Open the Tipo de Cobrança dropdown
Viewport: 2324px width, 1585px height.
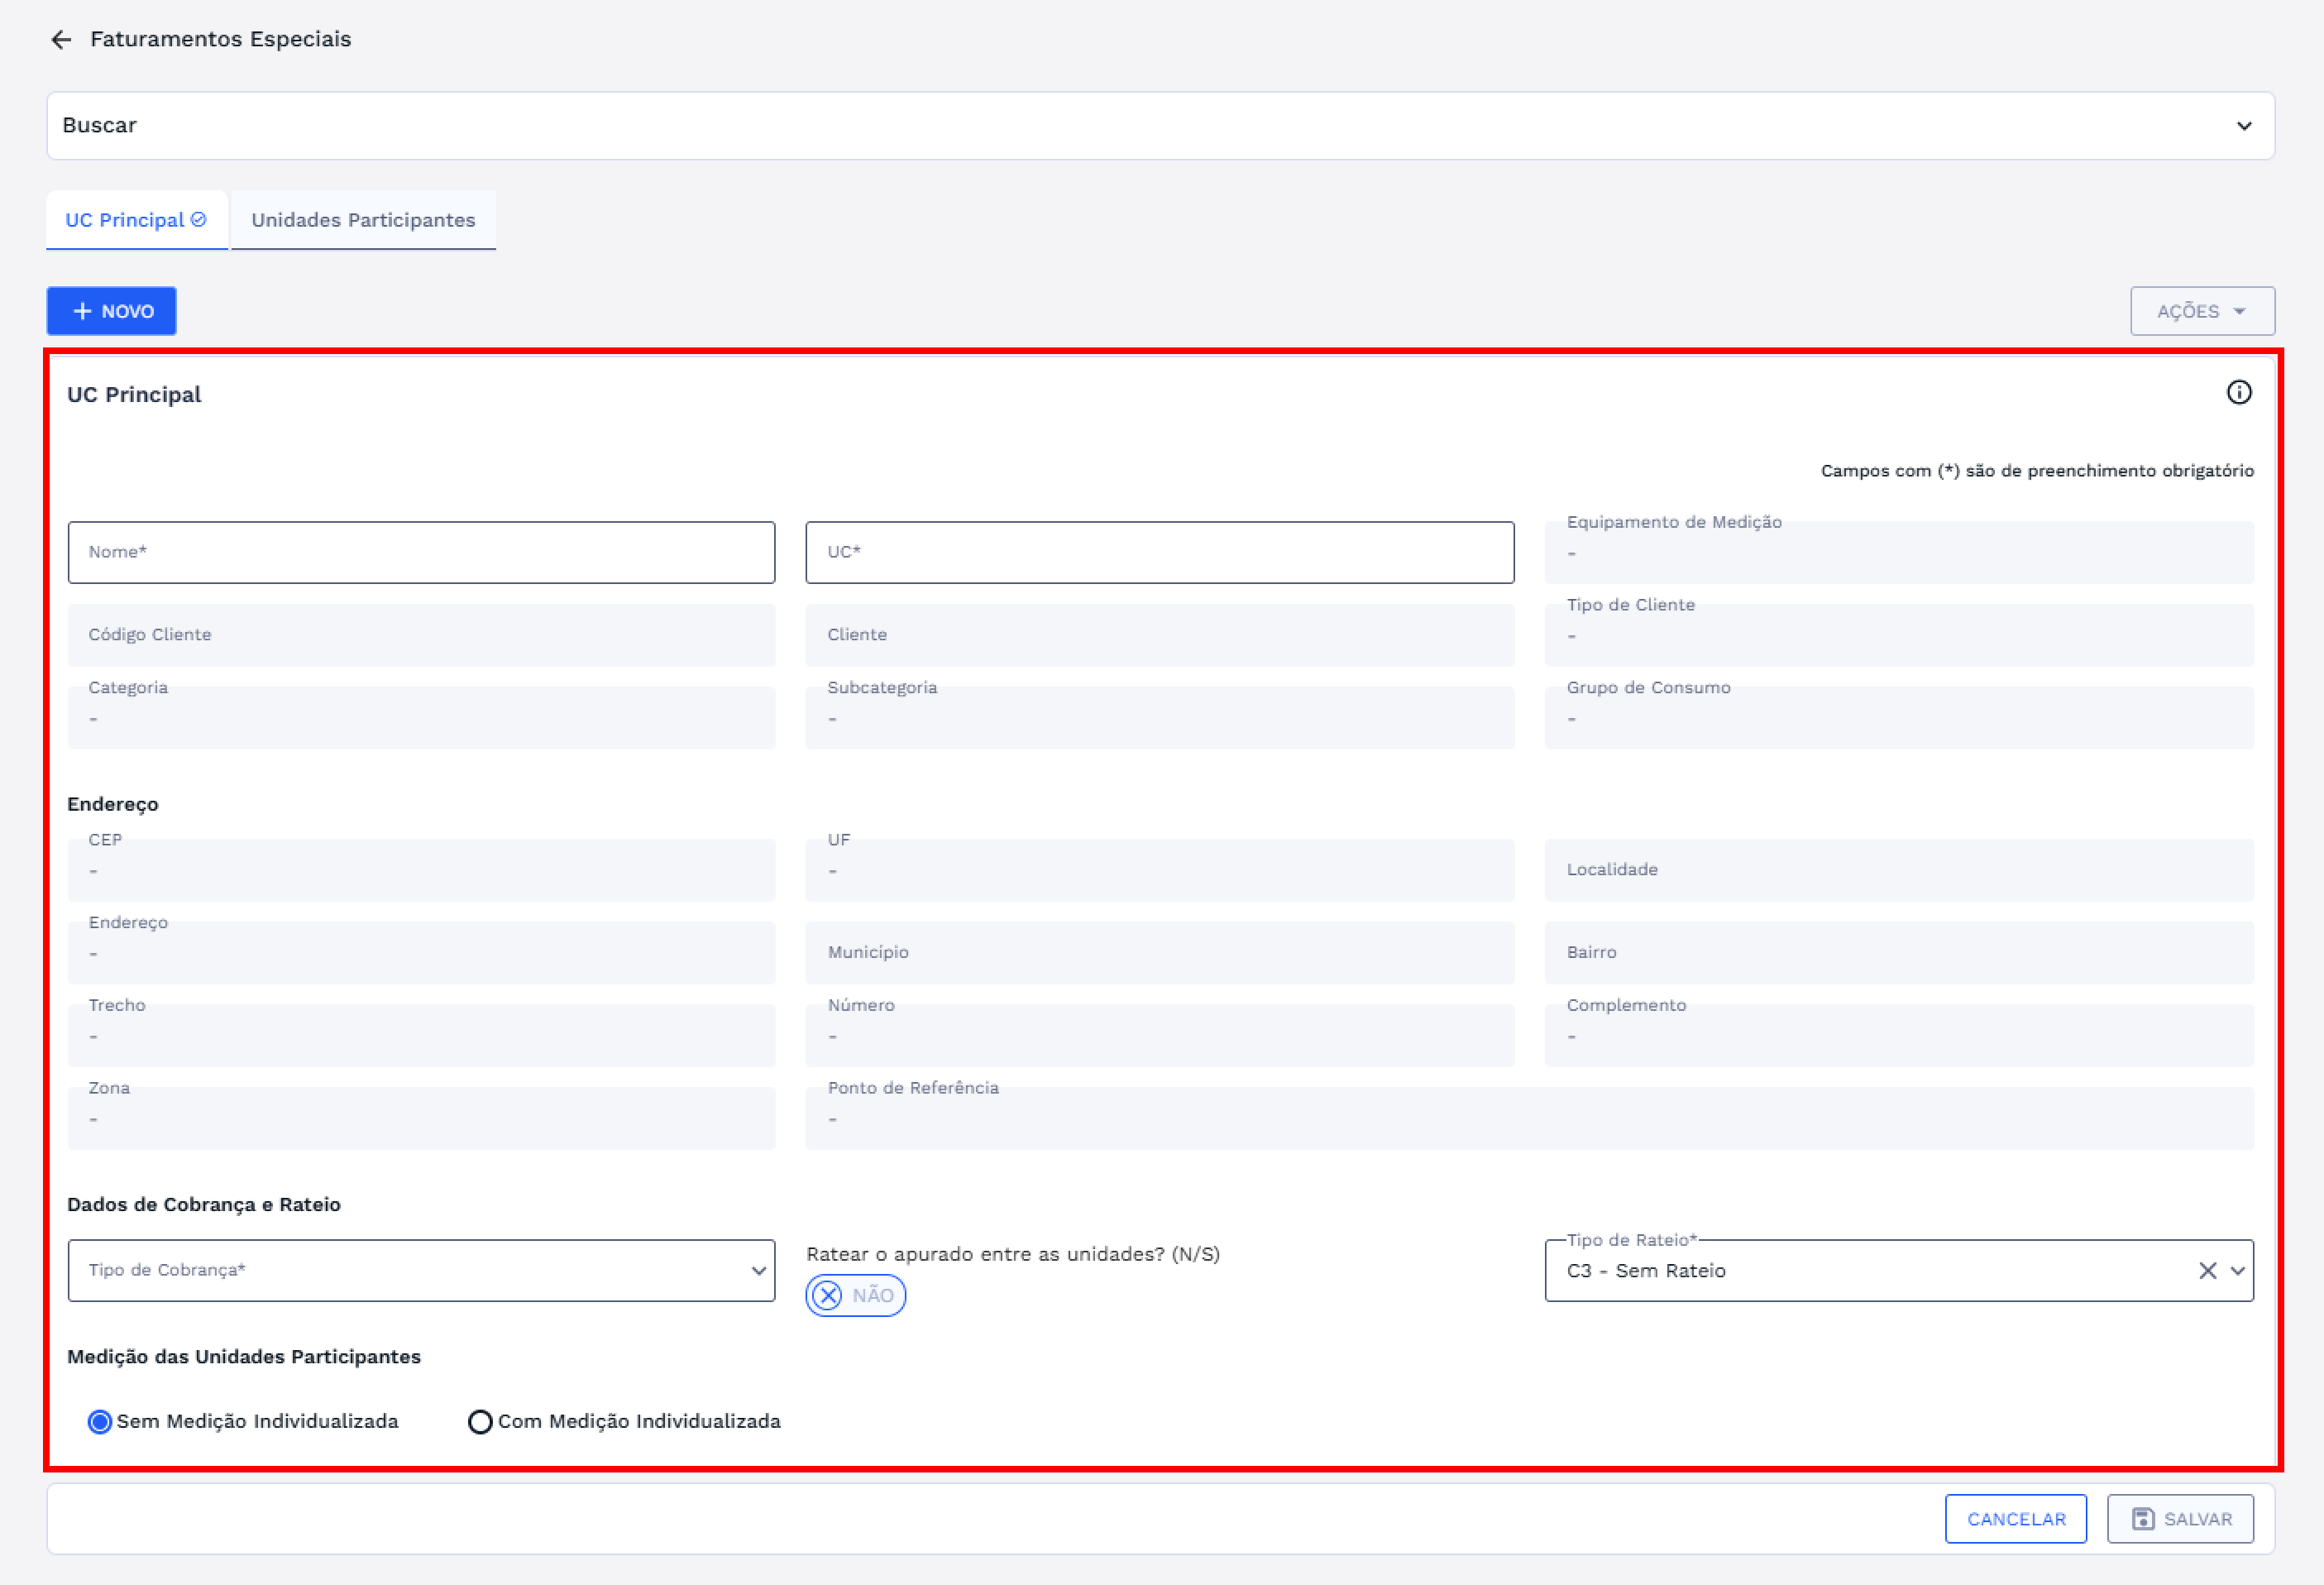click(x=420, y=1270)
